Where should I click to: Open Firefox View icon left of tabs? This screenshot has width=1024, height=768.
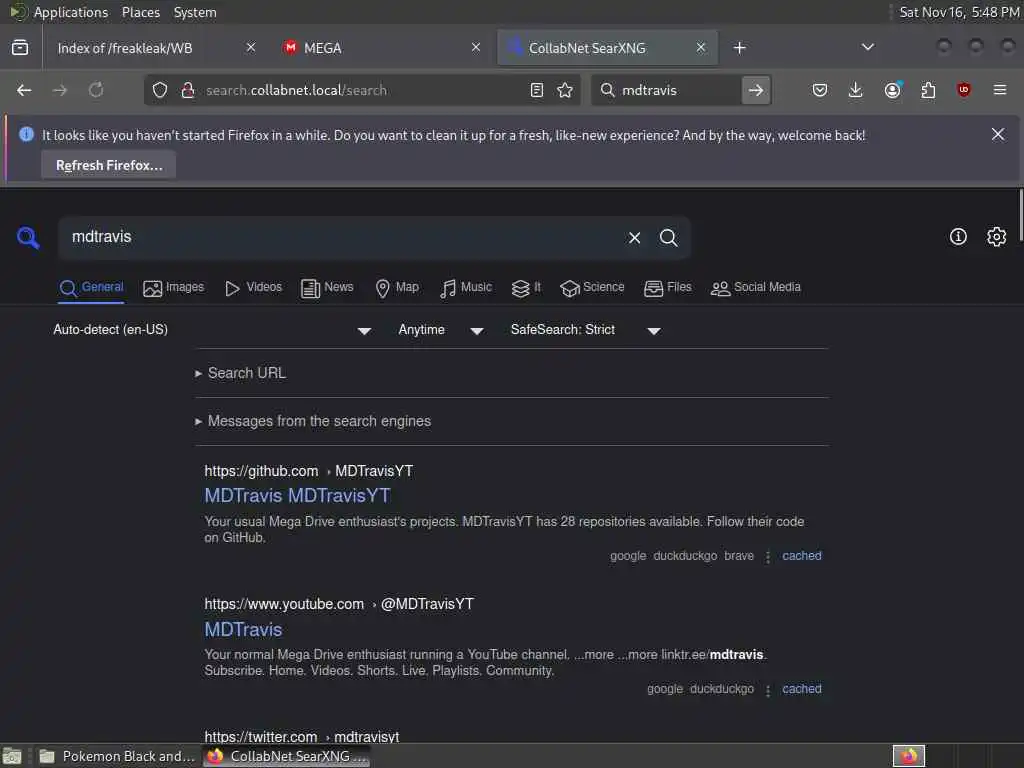[x=20, y=48]
